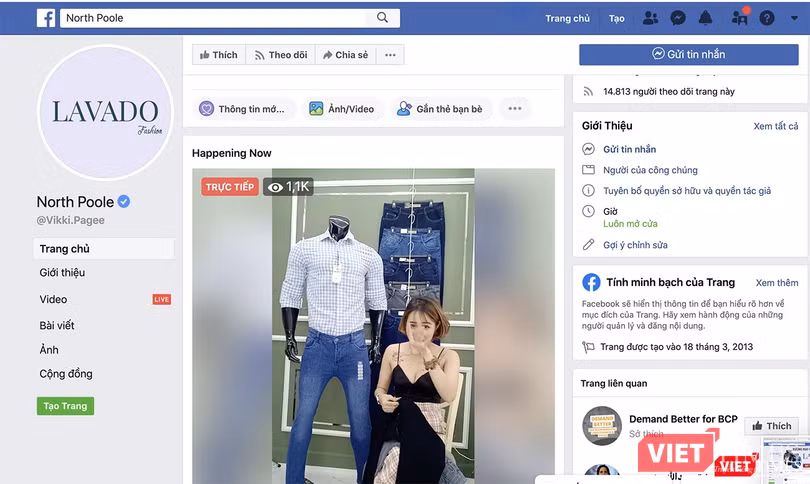Image resolution: width=810 pixels, height=484 pixels.
Task: Click Người của công chúng link
Action: point(650,170)
